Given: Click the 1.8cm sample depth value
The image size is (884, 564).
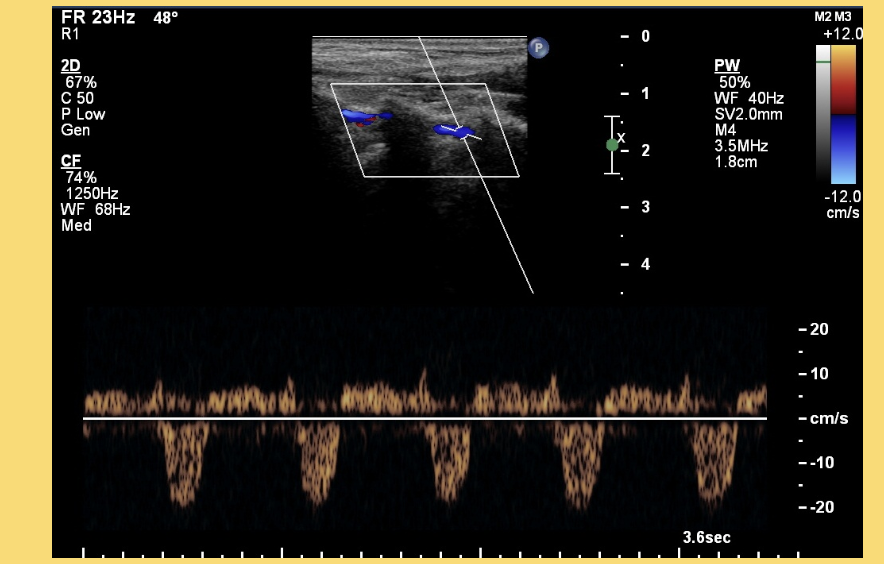Looking at the screenshot, I should [x=736, y=161].
